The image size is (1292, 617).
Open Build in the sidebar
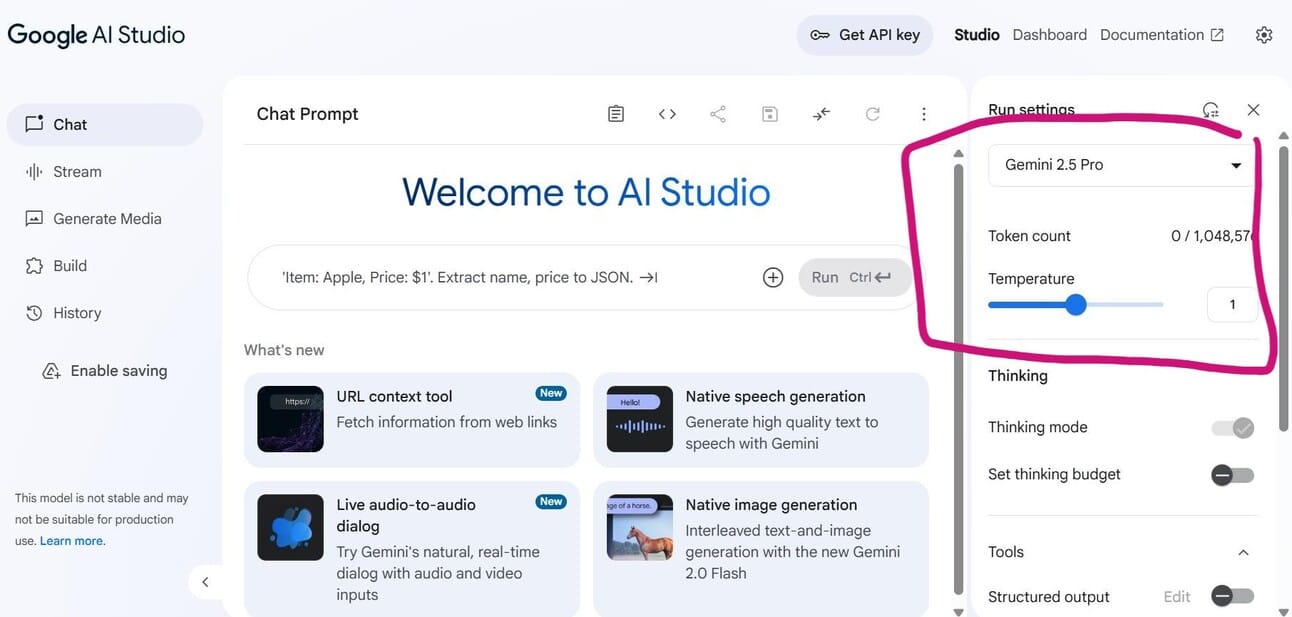[x=105, y=266]
